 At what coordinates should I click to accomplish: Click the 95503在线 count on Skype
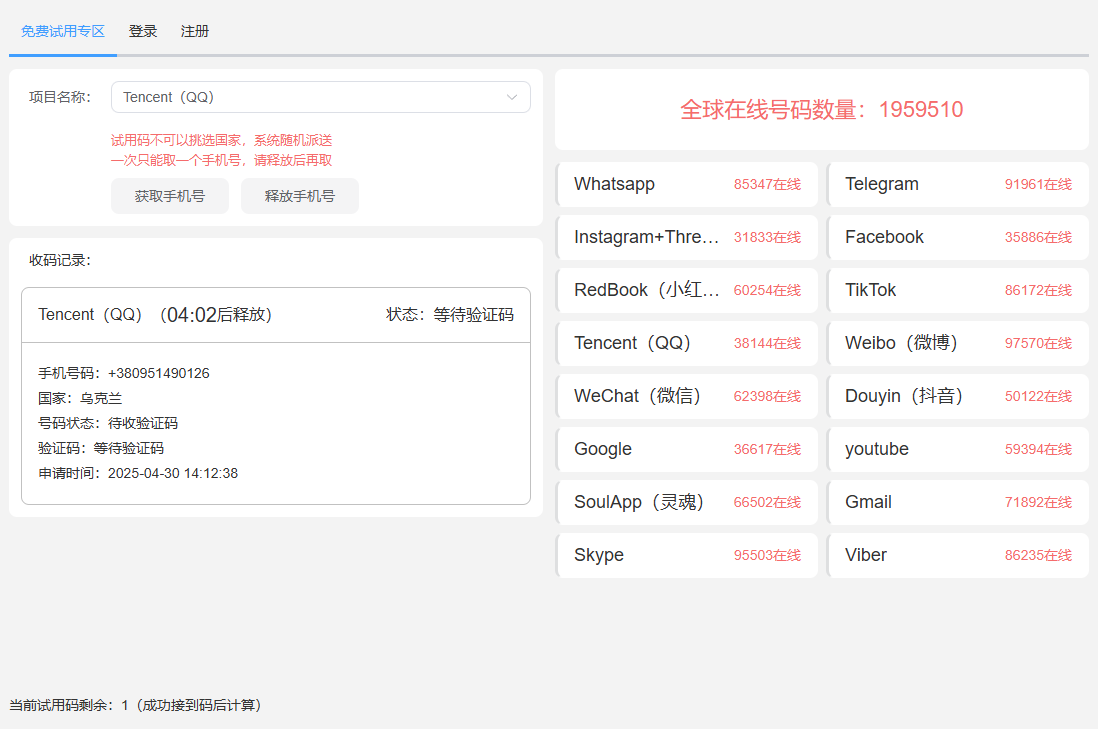click(x=767, y=555)
